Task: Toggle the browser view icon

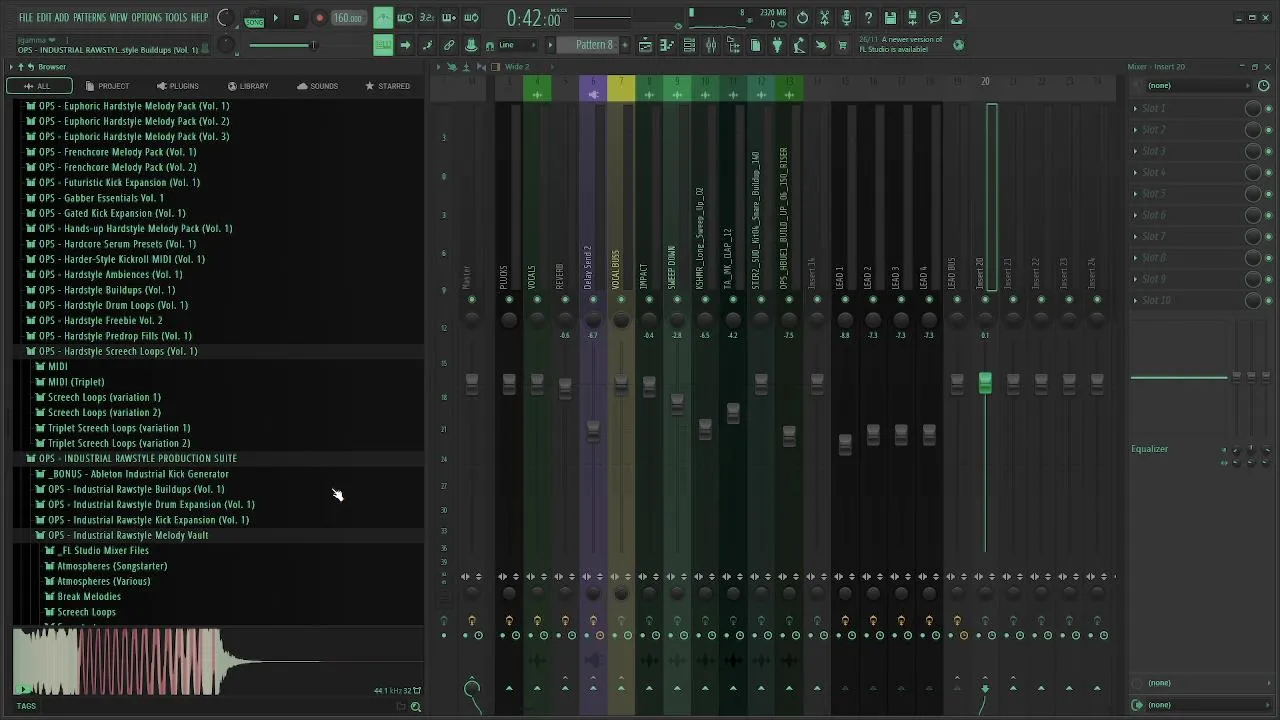Action: pyautogui.click(x=733, y=45)
